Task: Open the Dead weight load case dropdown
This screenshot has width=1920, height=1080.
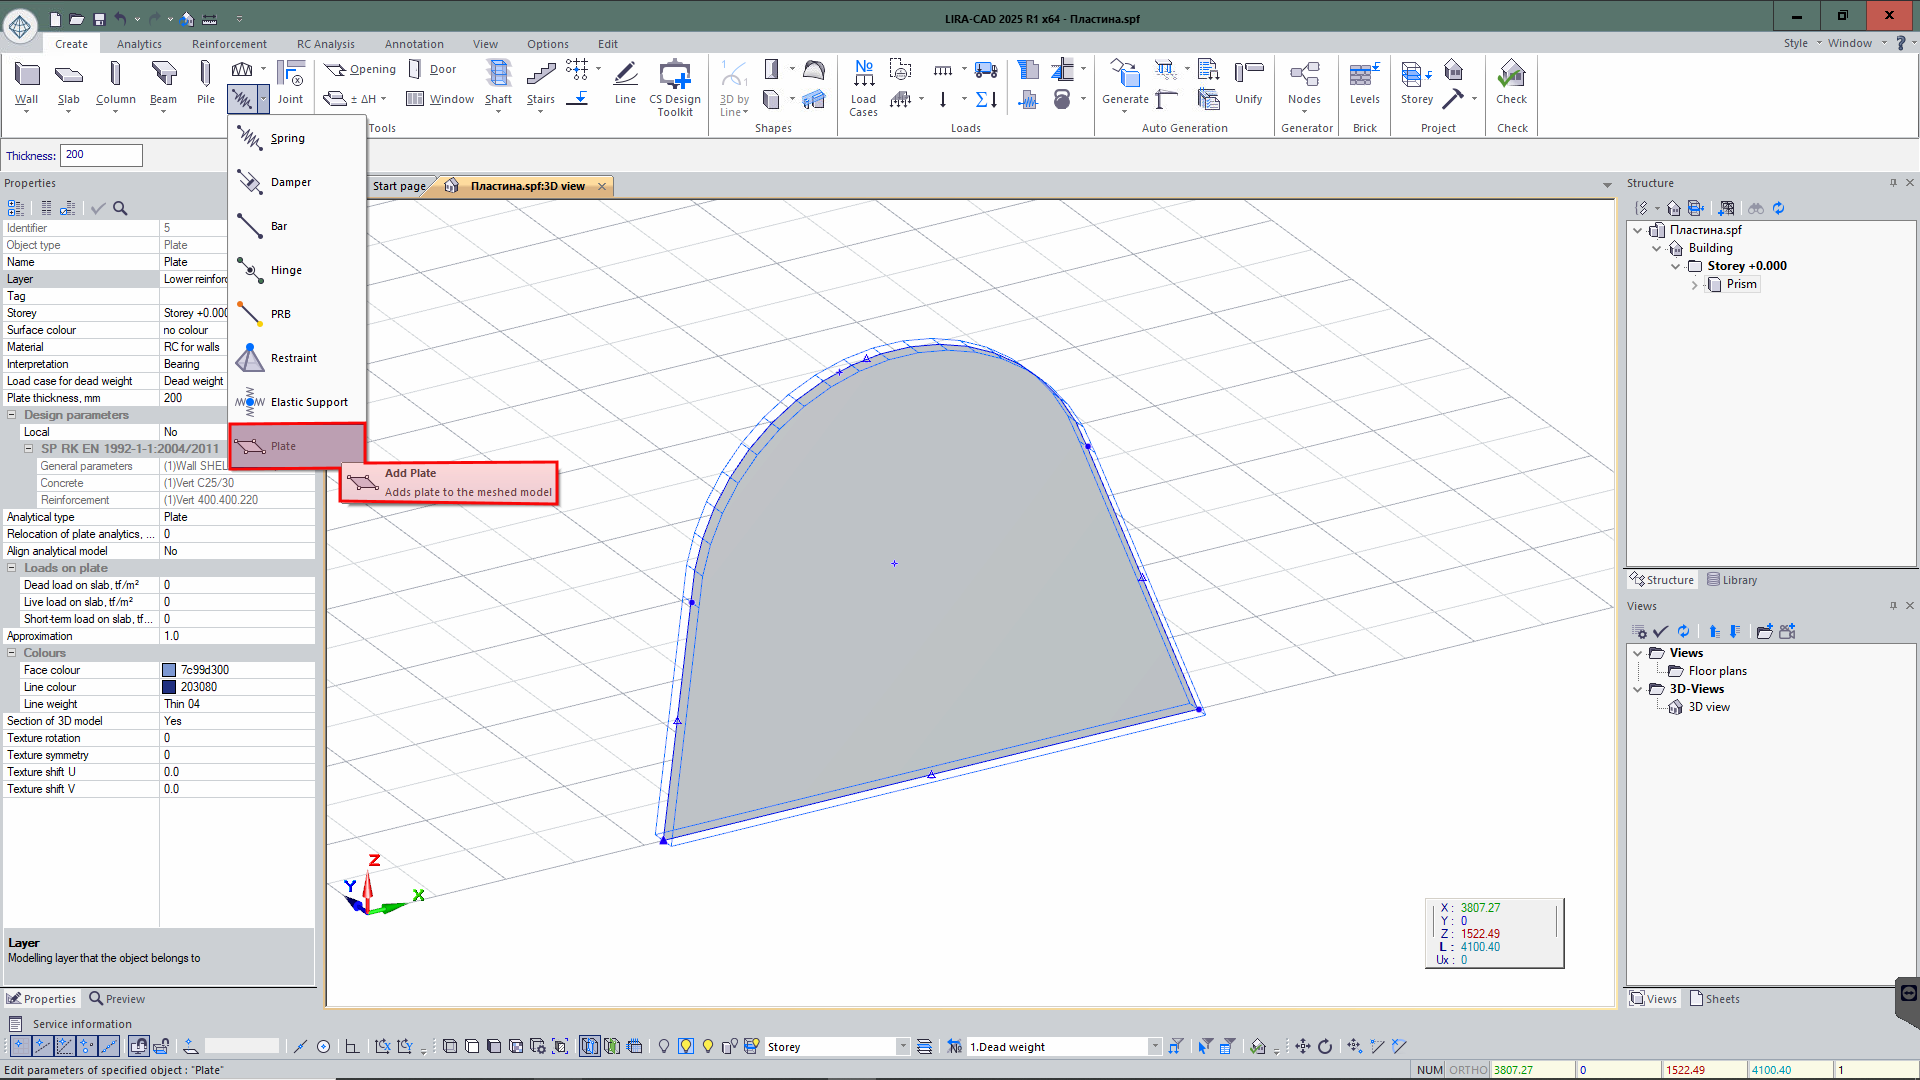Action: pos(1154,1047)
